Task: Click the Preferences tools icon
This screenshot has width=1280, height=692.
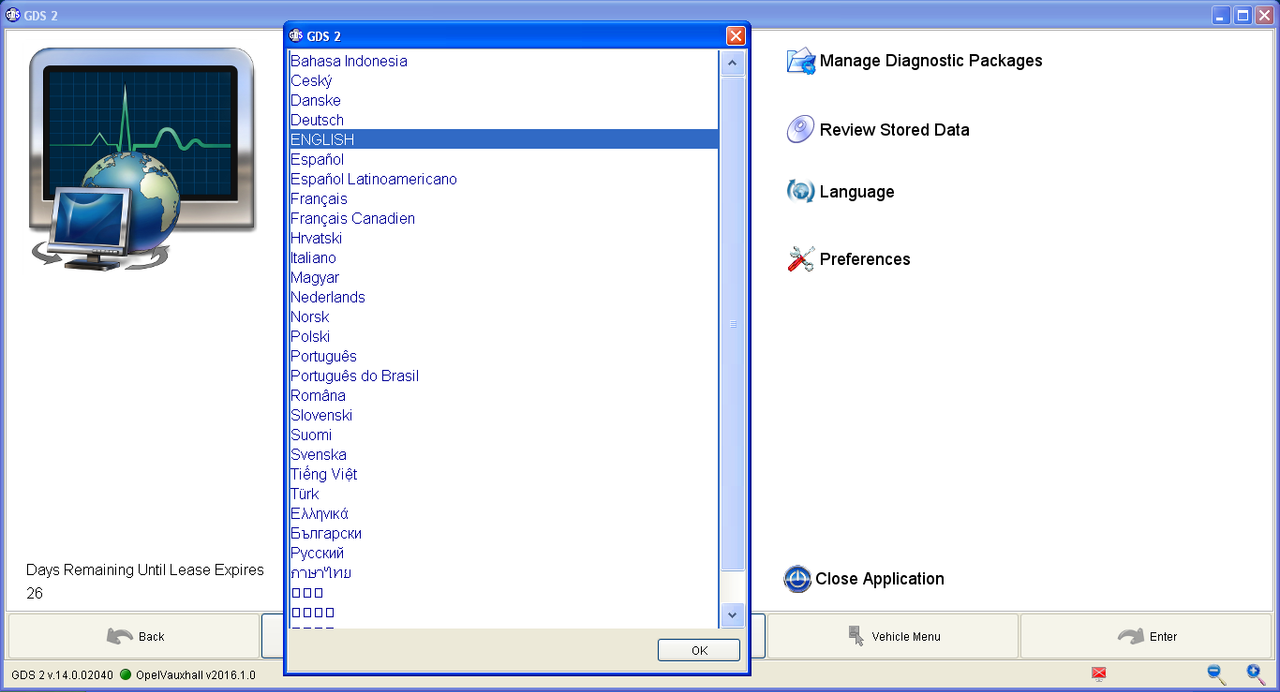Action: point(801,259)
